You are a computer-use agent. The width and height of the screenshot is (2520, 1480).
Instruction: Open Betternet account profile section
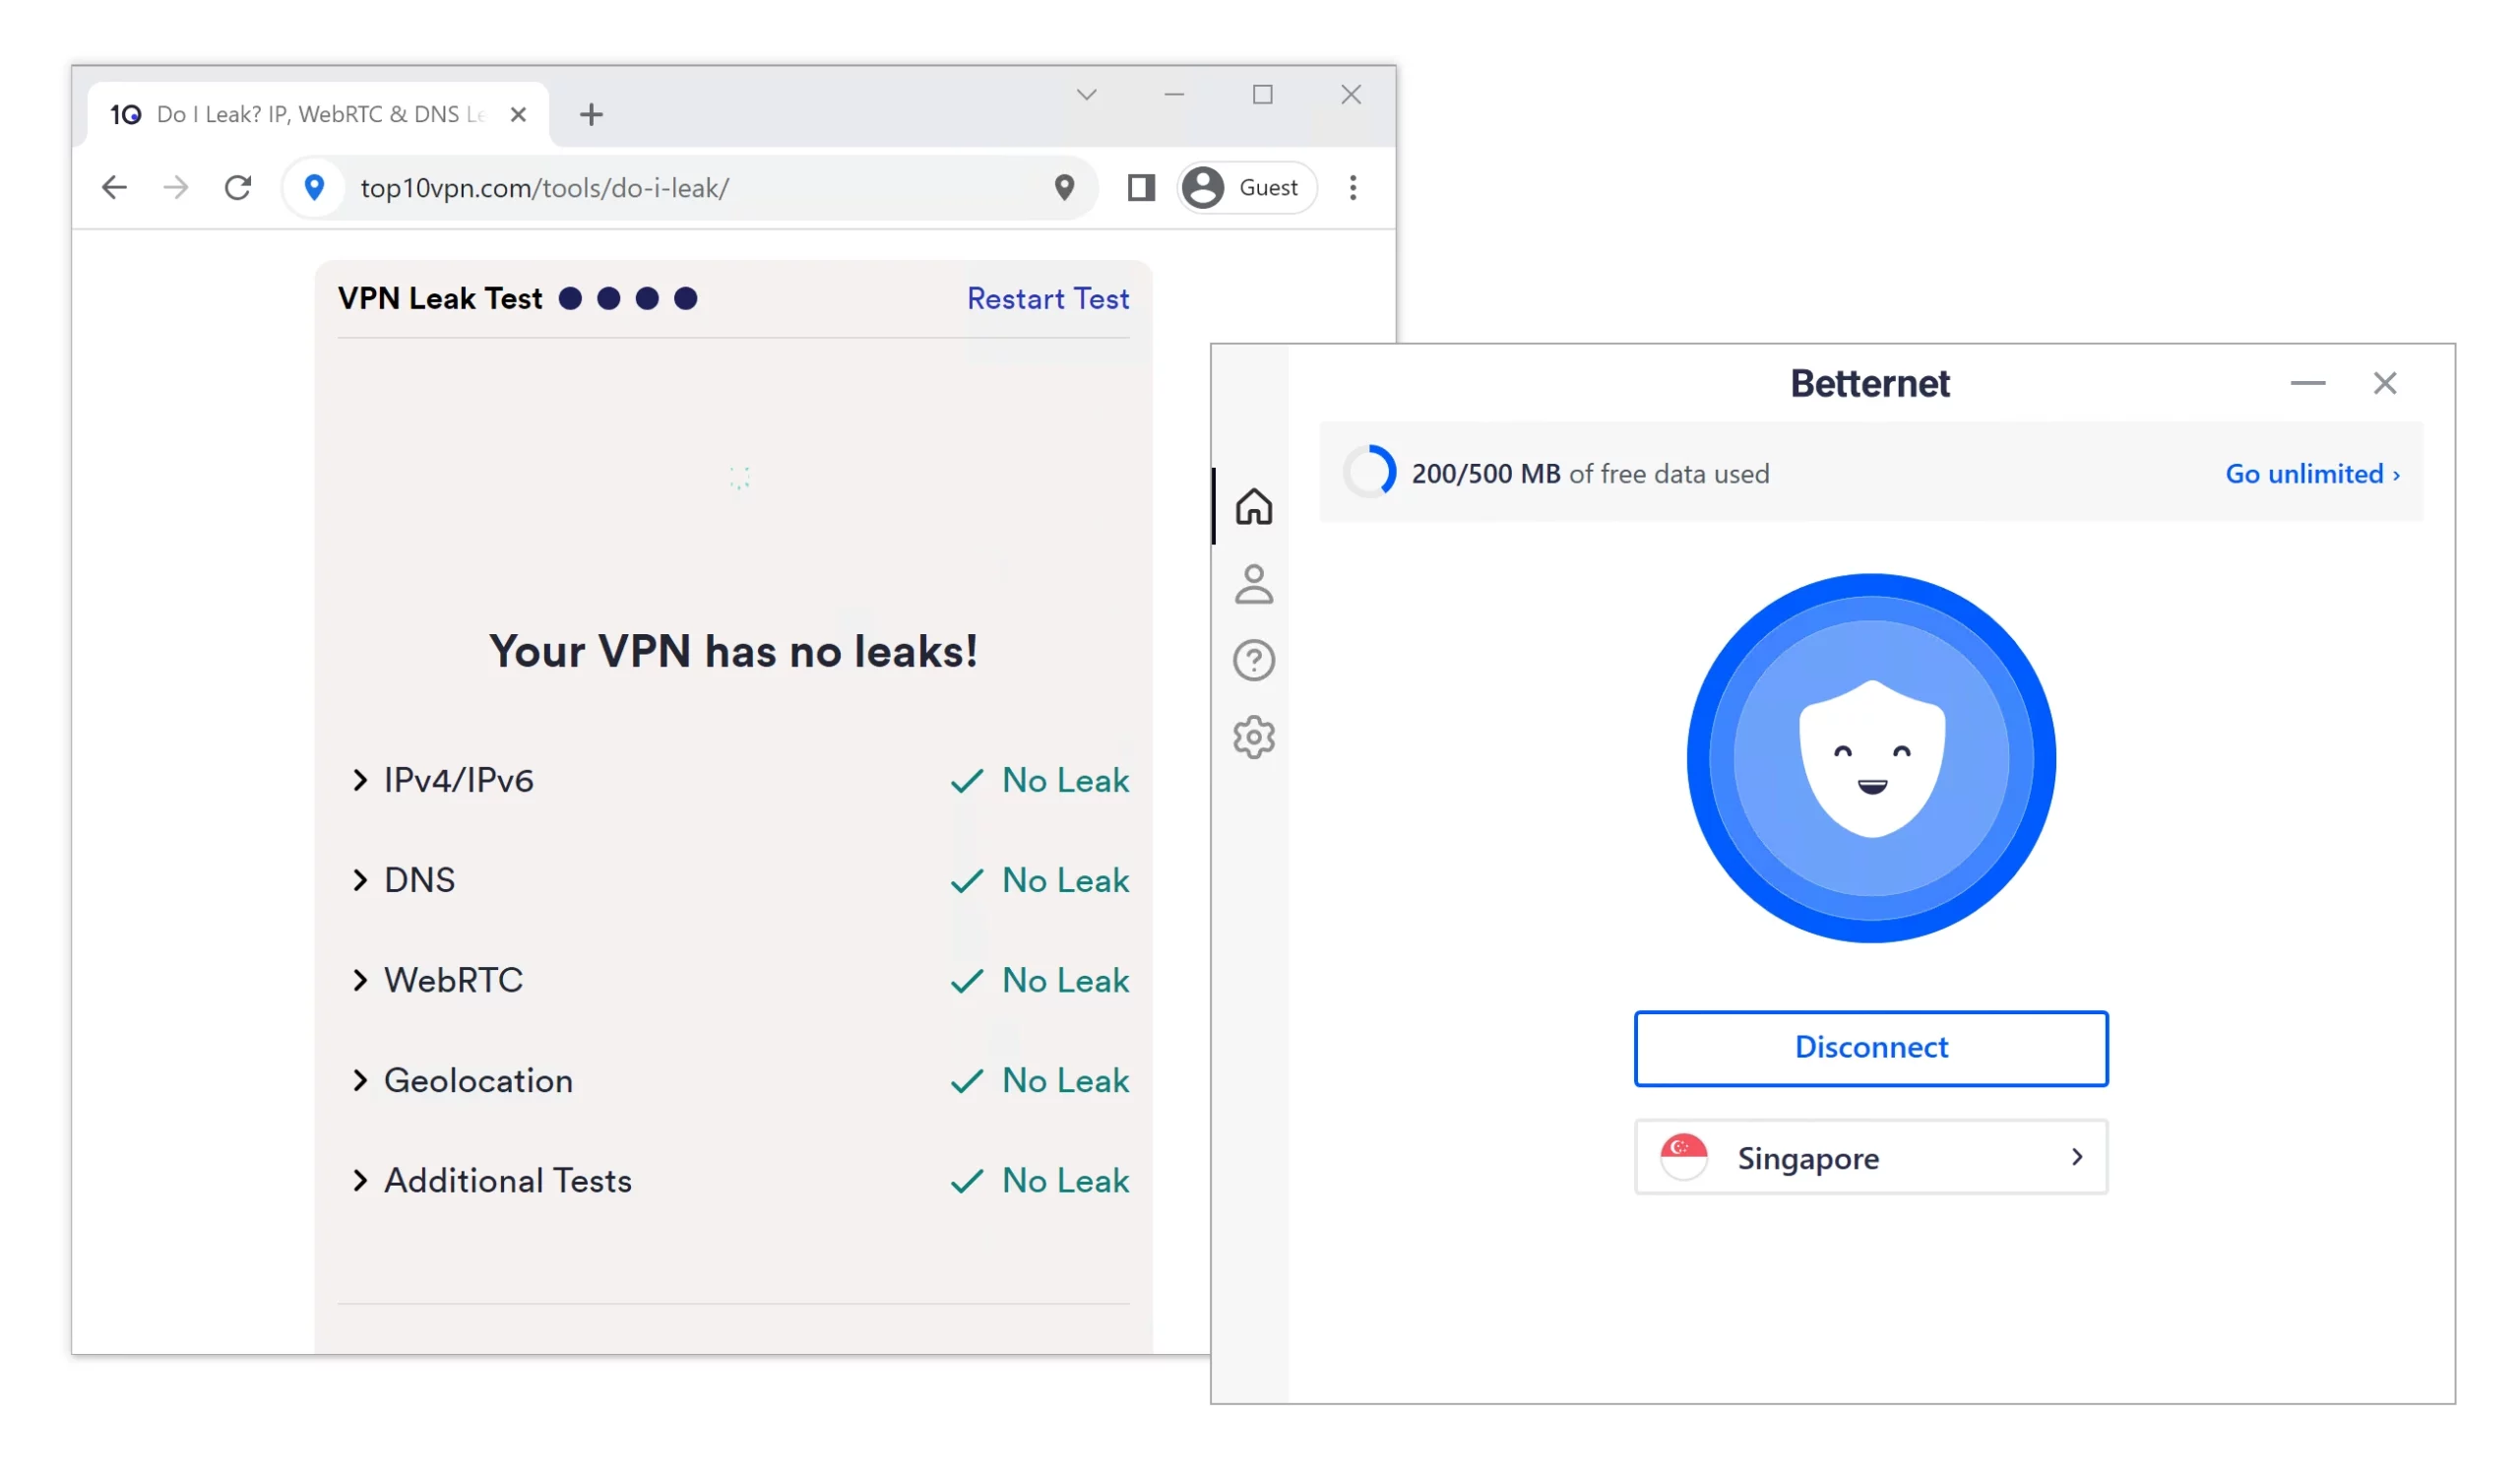[x=1256, y=583]
